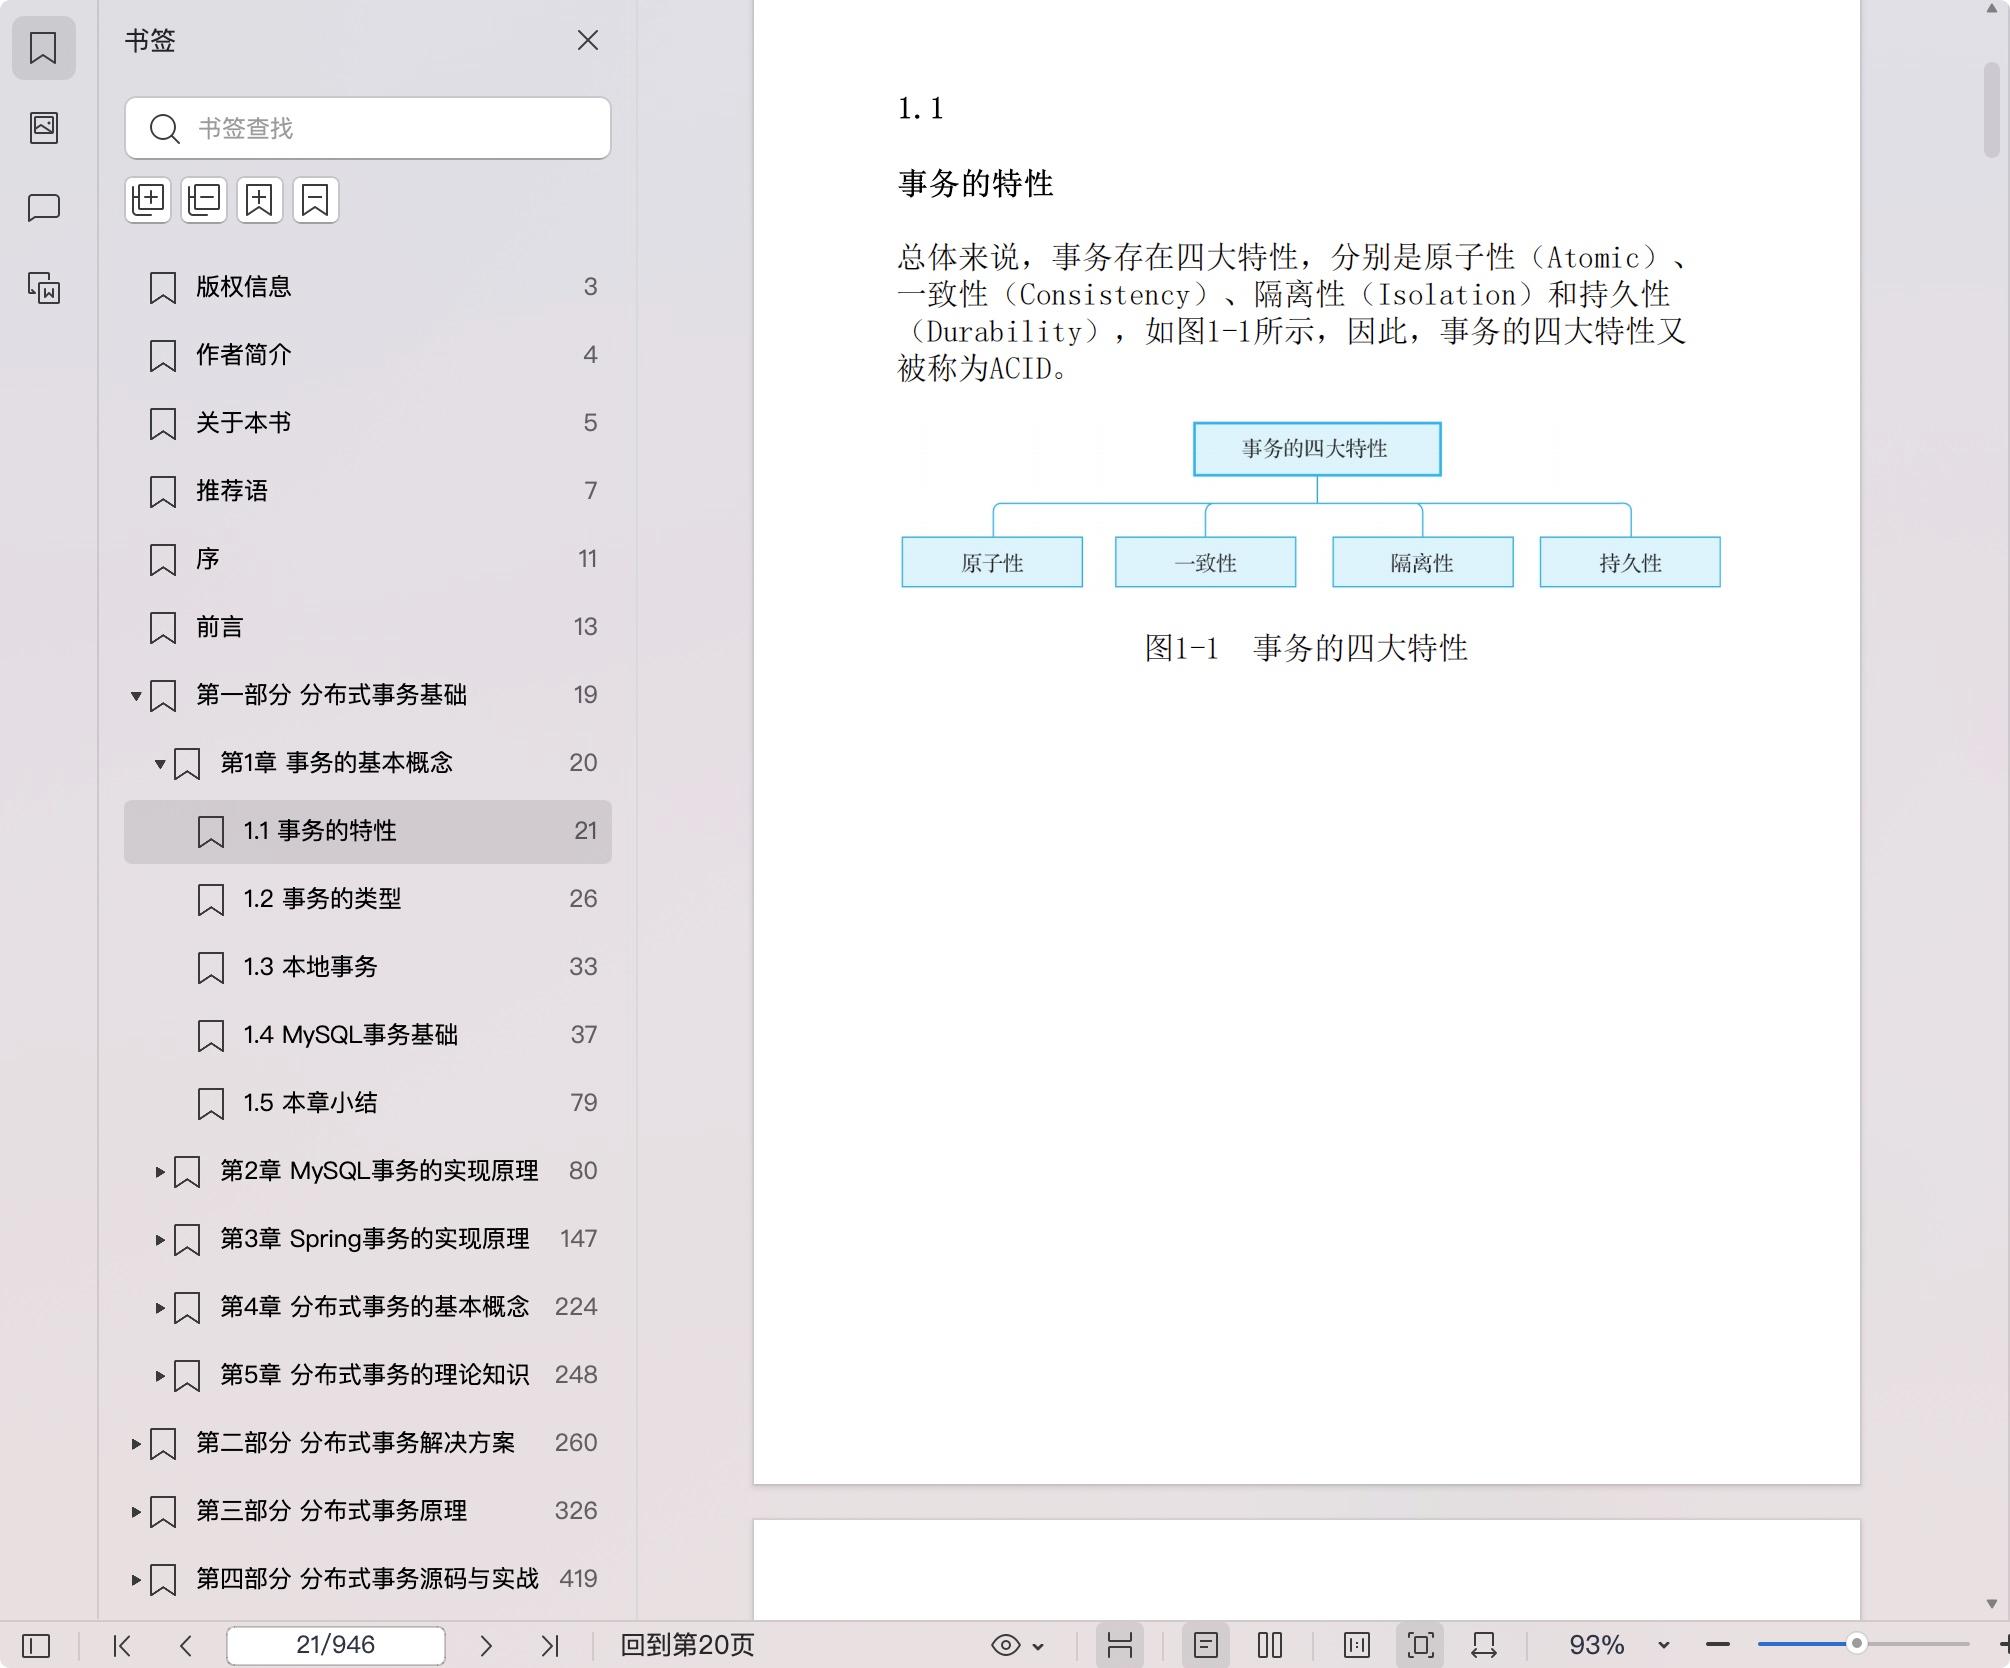Expand 第三部分 分布式事务原理
Screen dimensions: 2010x1668
click(x=136, y=1511)
